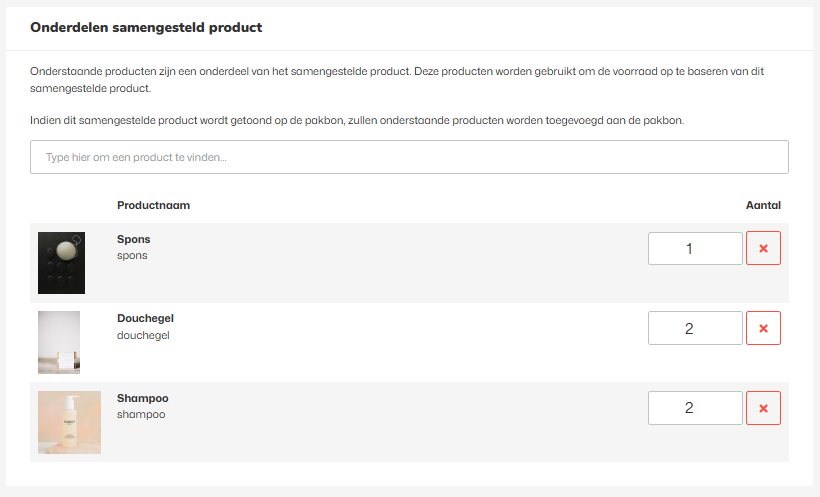
Task: Click the pakbon explanation paragraph
Action: pyautogui.click(x=357, y=120)
